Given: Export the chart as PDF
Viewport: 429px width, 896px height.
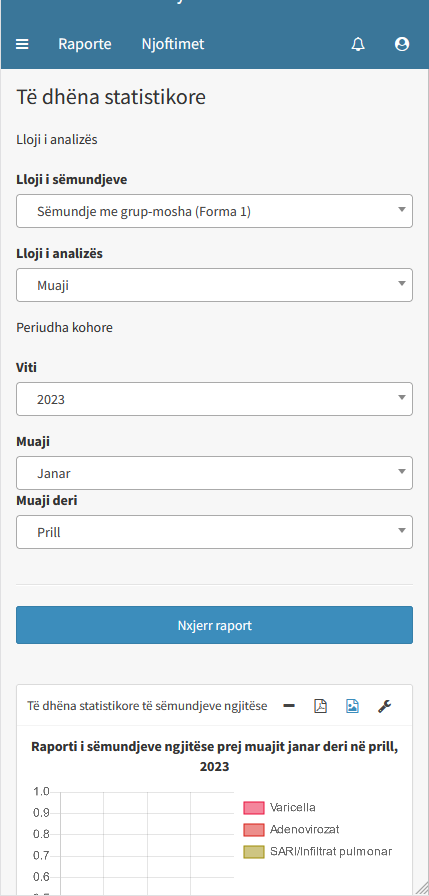Looking at the screenshot, I should (x=320, y=706).
